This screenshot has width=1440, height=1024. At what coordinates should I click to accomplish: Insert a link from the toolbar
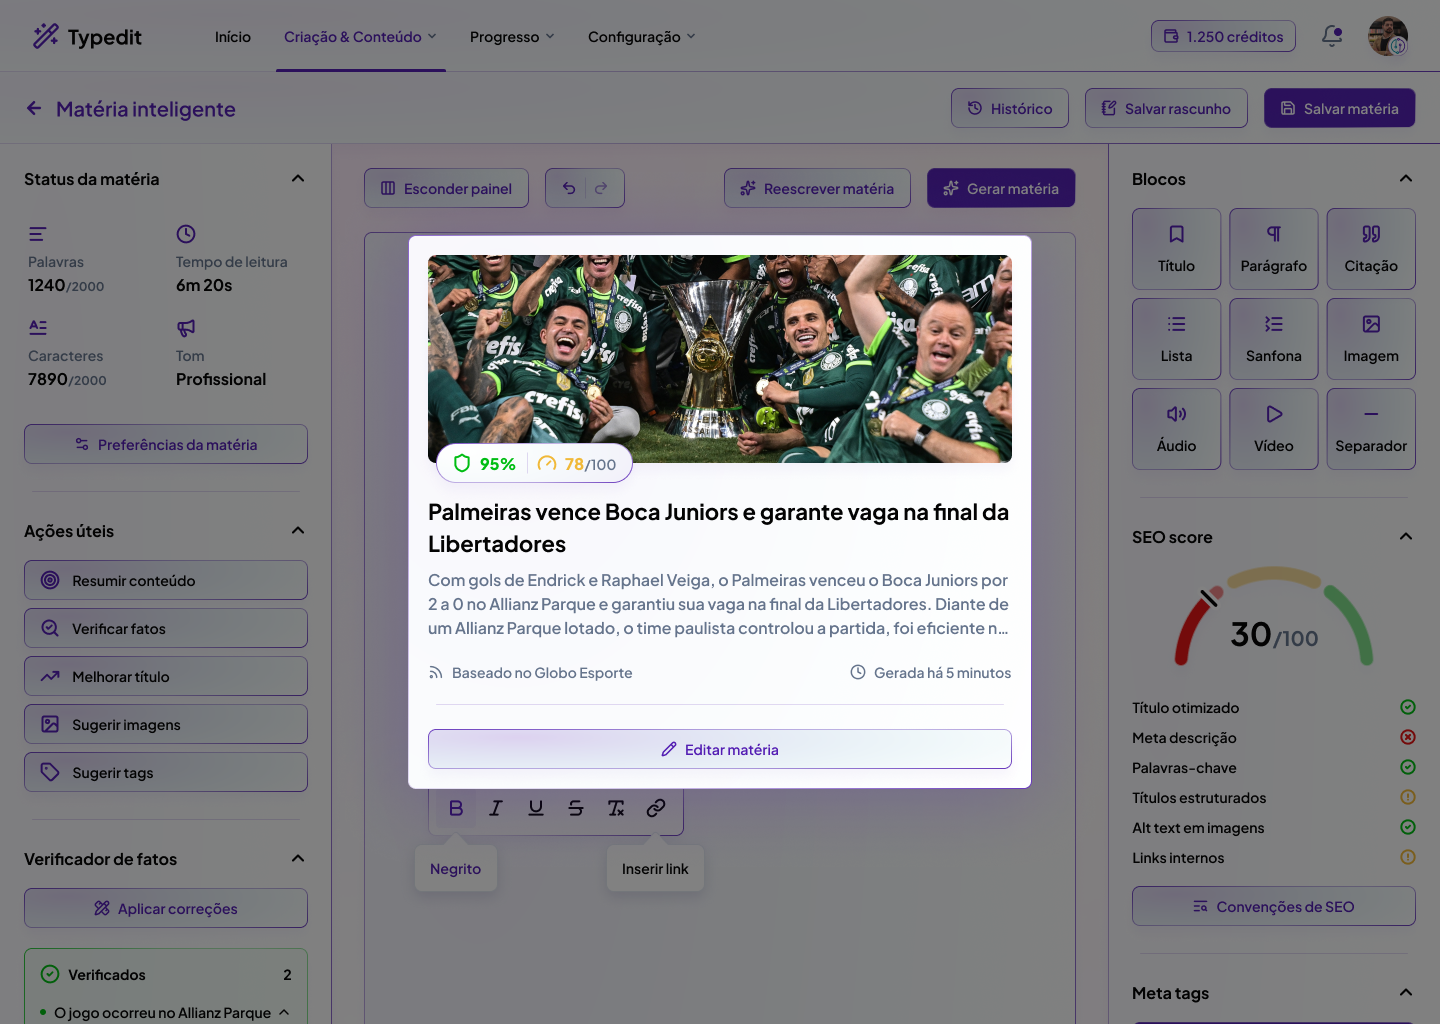pyautogui.click(x=656, y=808)
